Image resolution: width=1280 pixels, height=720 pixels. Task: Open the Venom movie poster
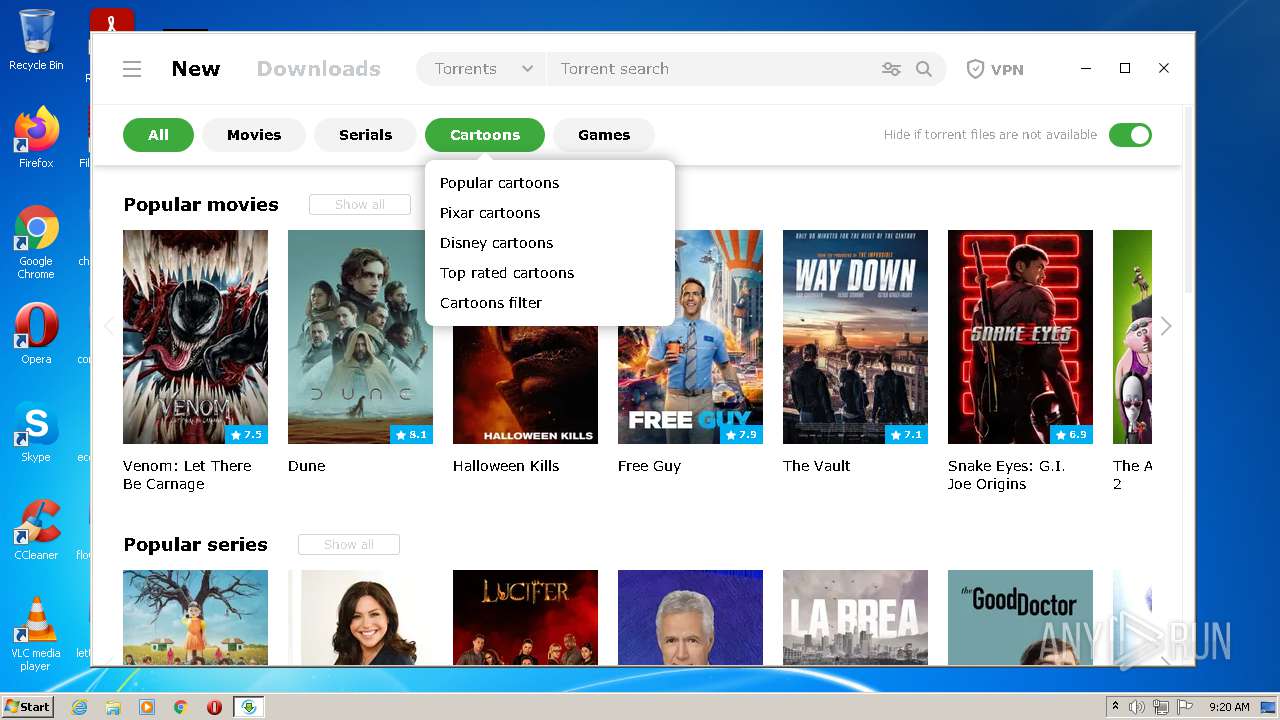[195, 337]
